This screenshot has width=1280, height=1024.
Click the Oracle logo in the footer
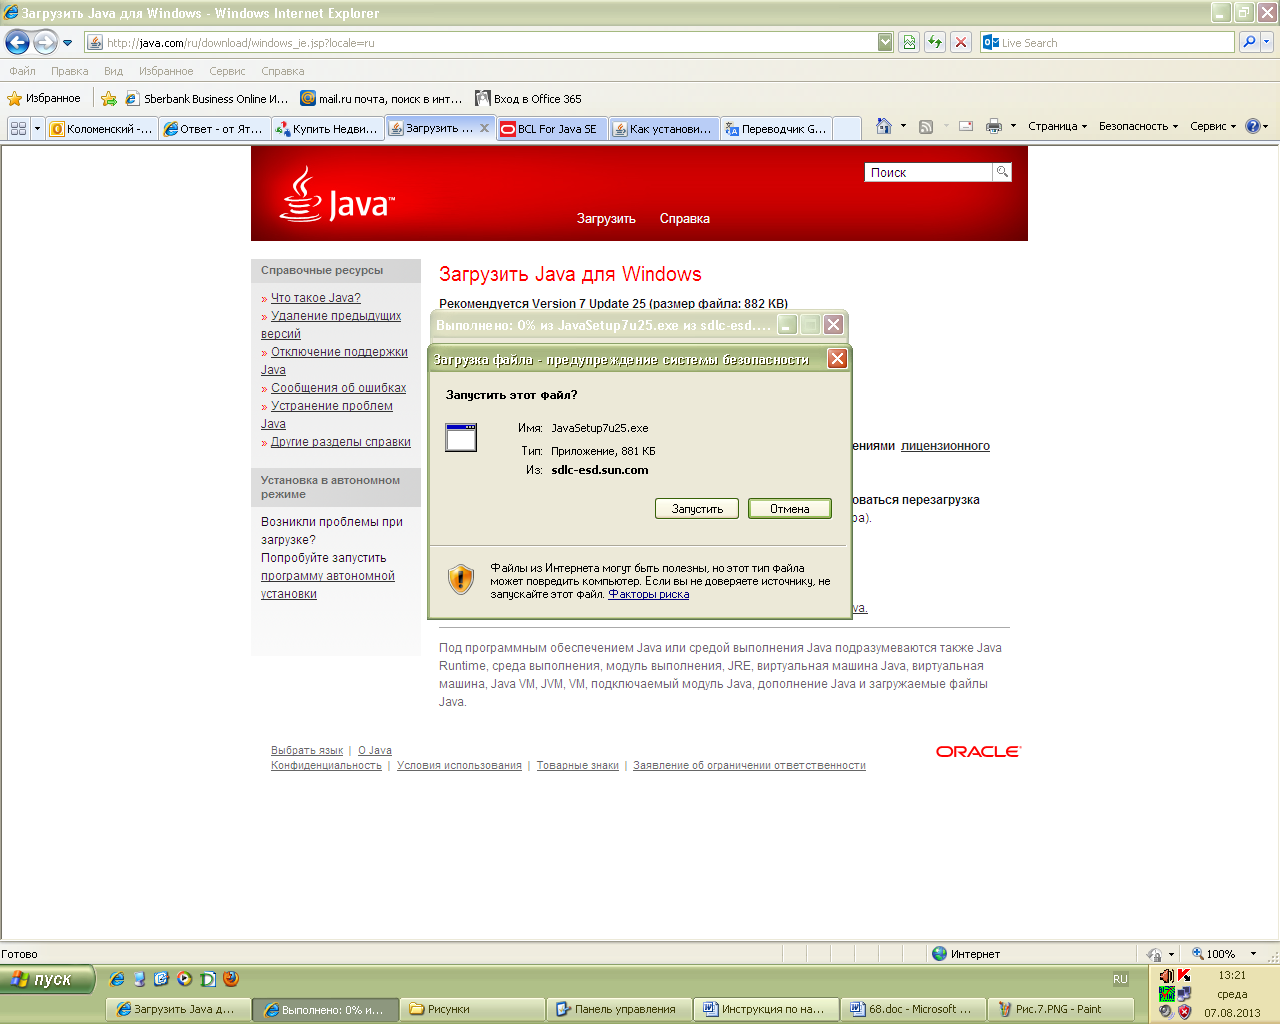(x=978, y=752)
